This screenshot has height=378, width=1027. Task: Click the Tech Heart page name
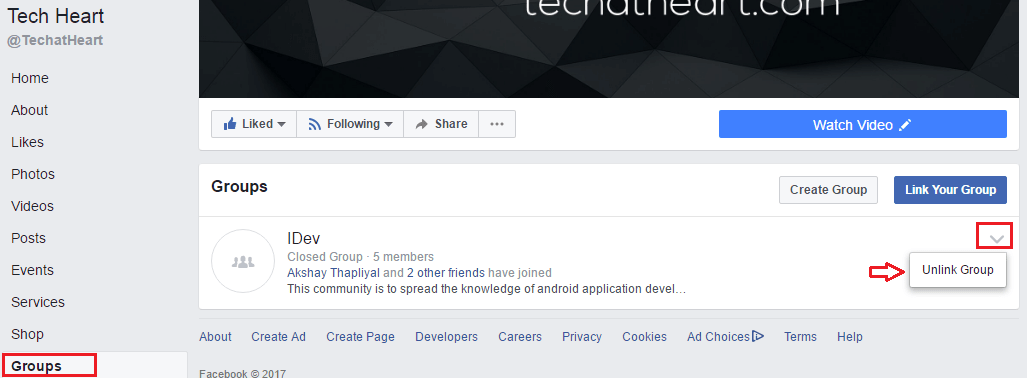pos(56,16)
